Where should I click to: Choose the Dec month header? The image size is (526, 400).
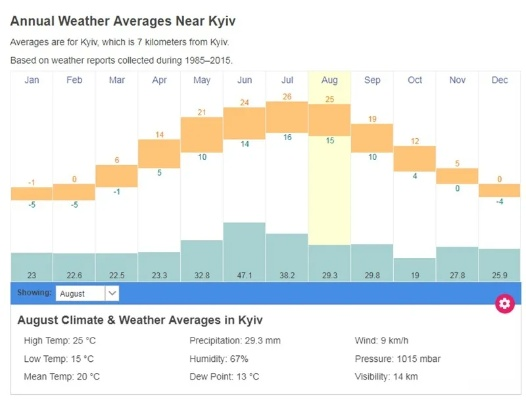(x=499, y=80)
